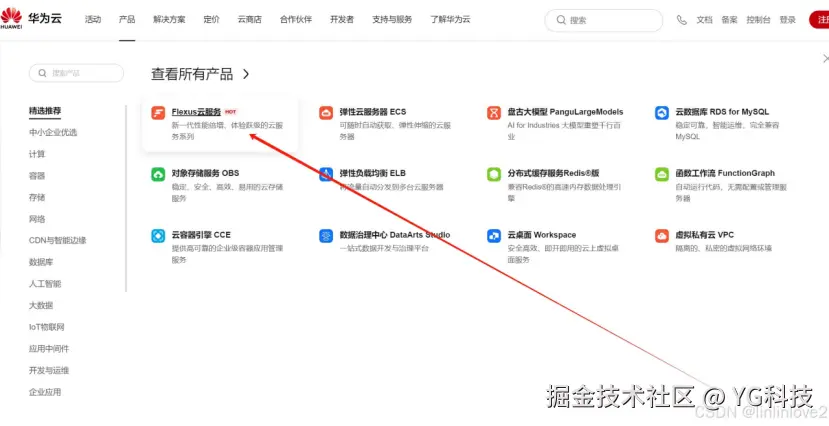Click the 弹性负载均衡 ELB icon
829x426 pixels.
pyautogui.click(x=326, y=174)
